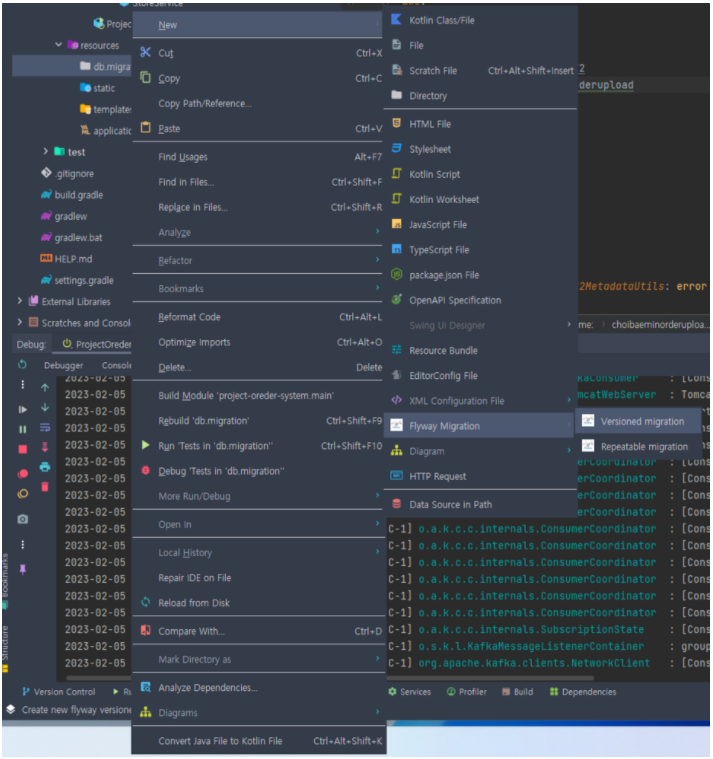Click the Debug bug icon in menu

(x=145, y=470)
